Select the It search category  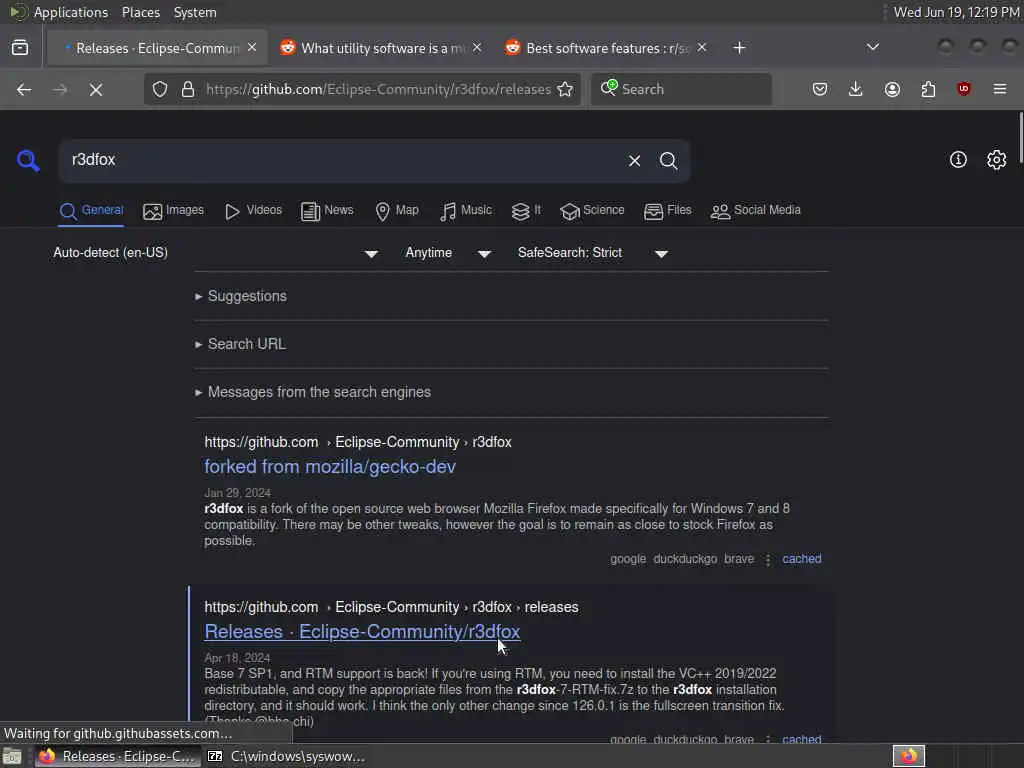click(x=526, y=210)
